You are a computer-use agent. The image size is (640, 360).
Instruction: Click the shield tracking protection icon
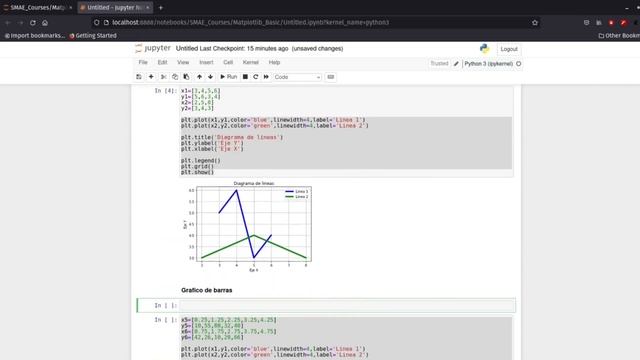[x=97, y=22]
